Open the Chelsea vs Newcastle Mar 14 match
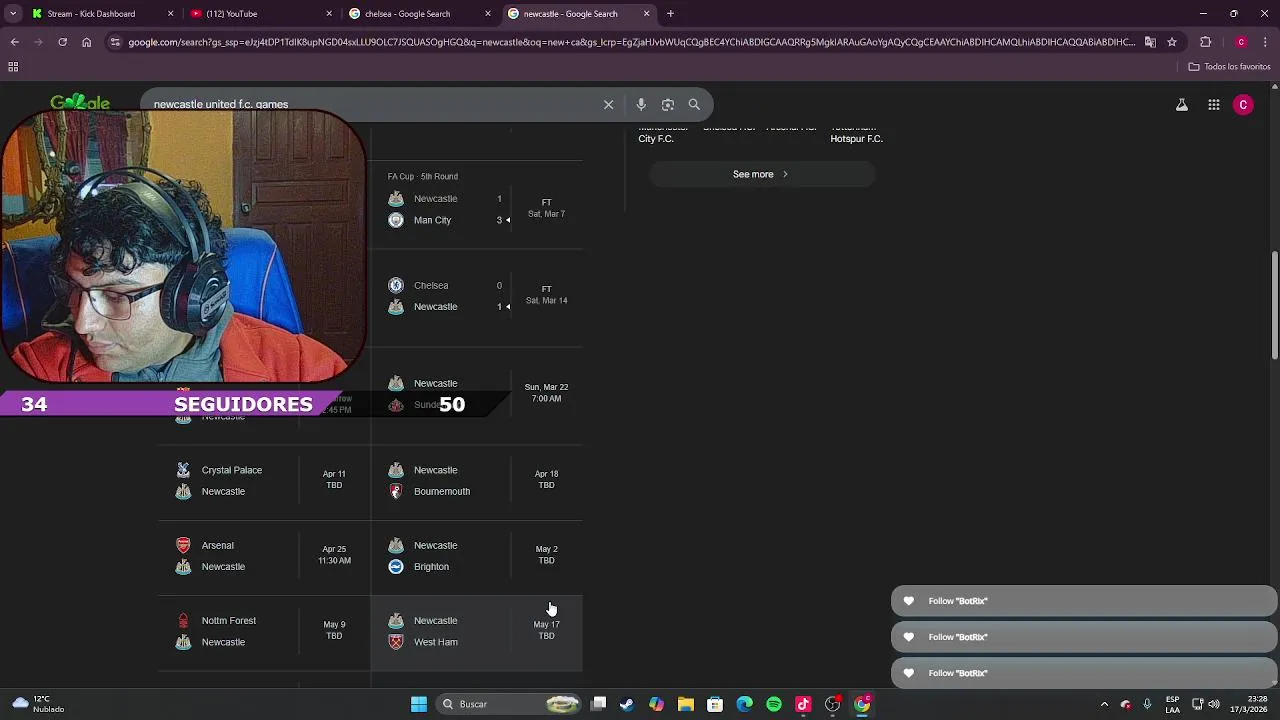 coord(477,296)
